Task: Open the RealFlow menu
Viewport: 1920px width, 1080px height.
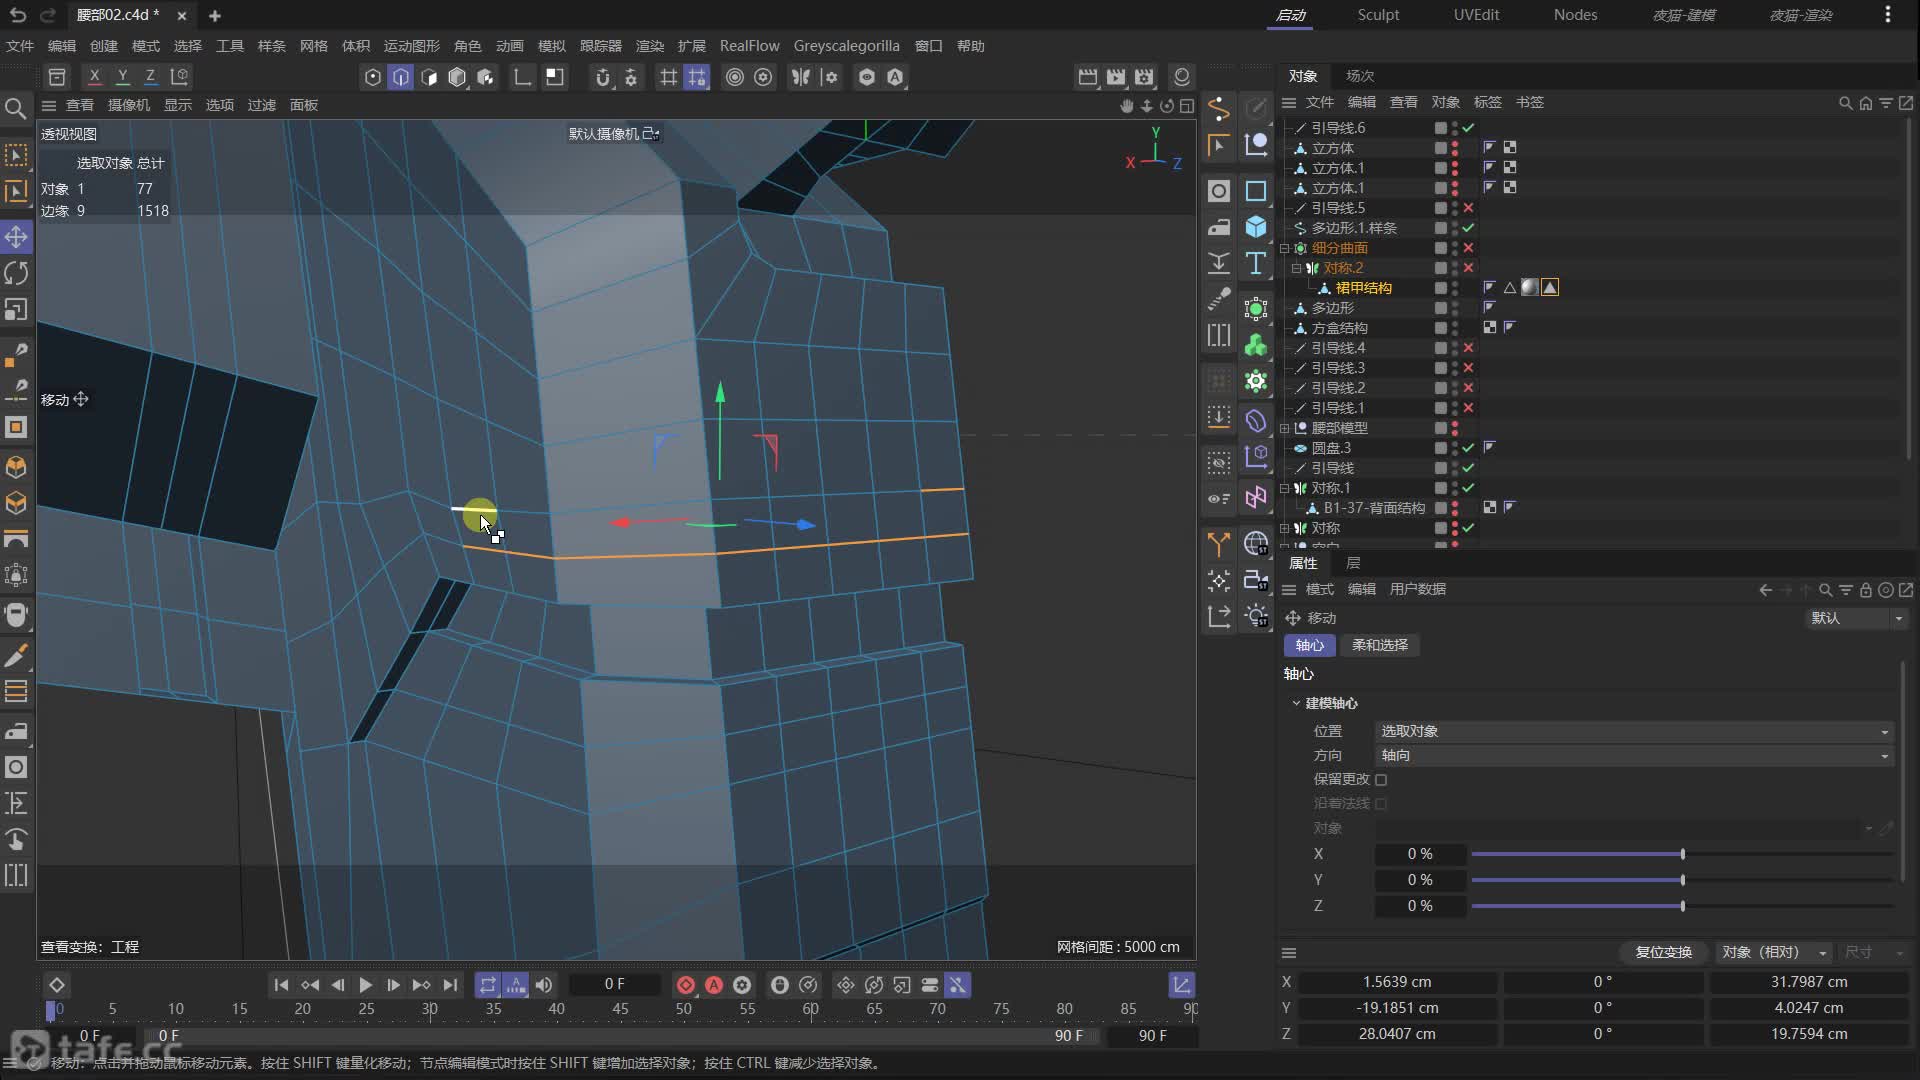Action: 749,46
